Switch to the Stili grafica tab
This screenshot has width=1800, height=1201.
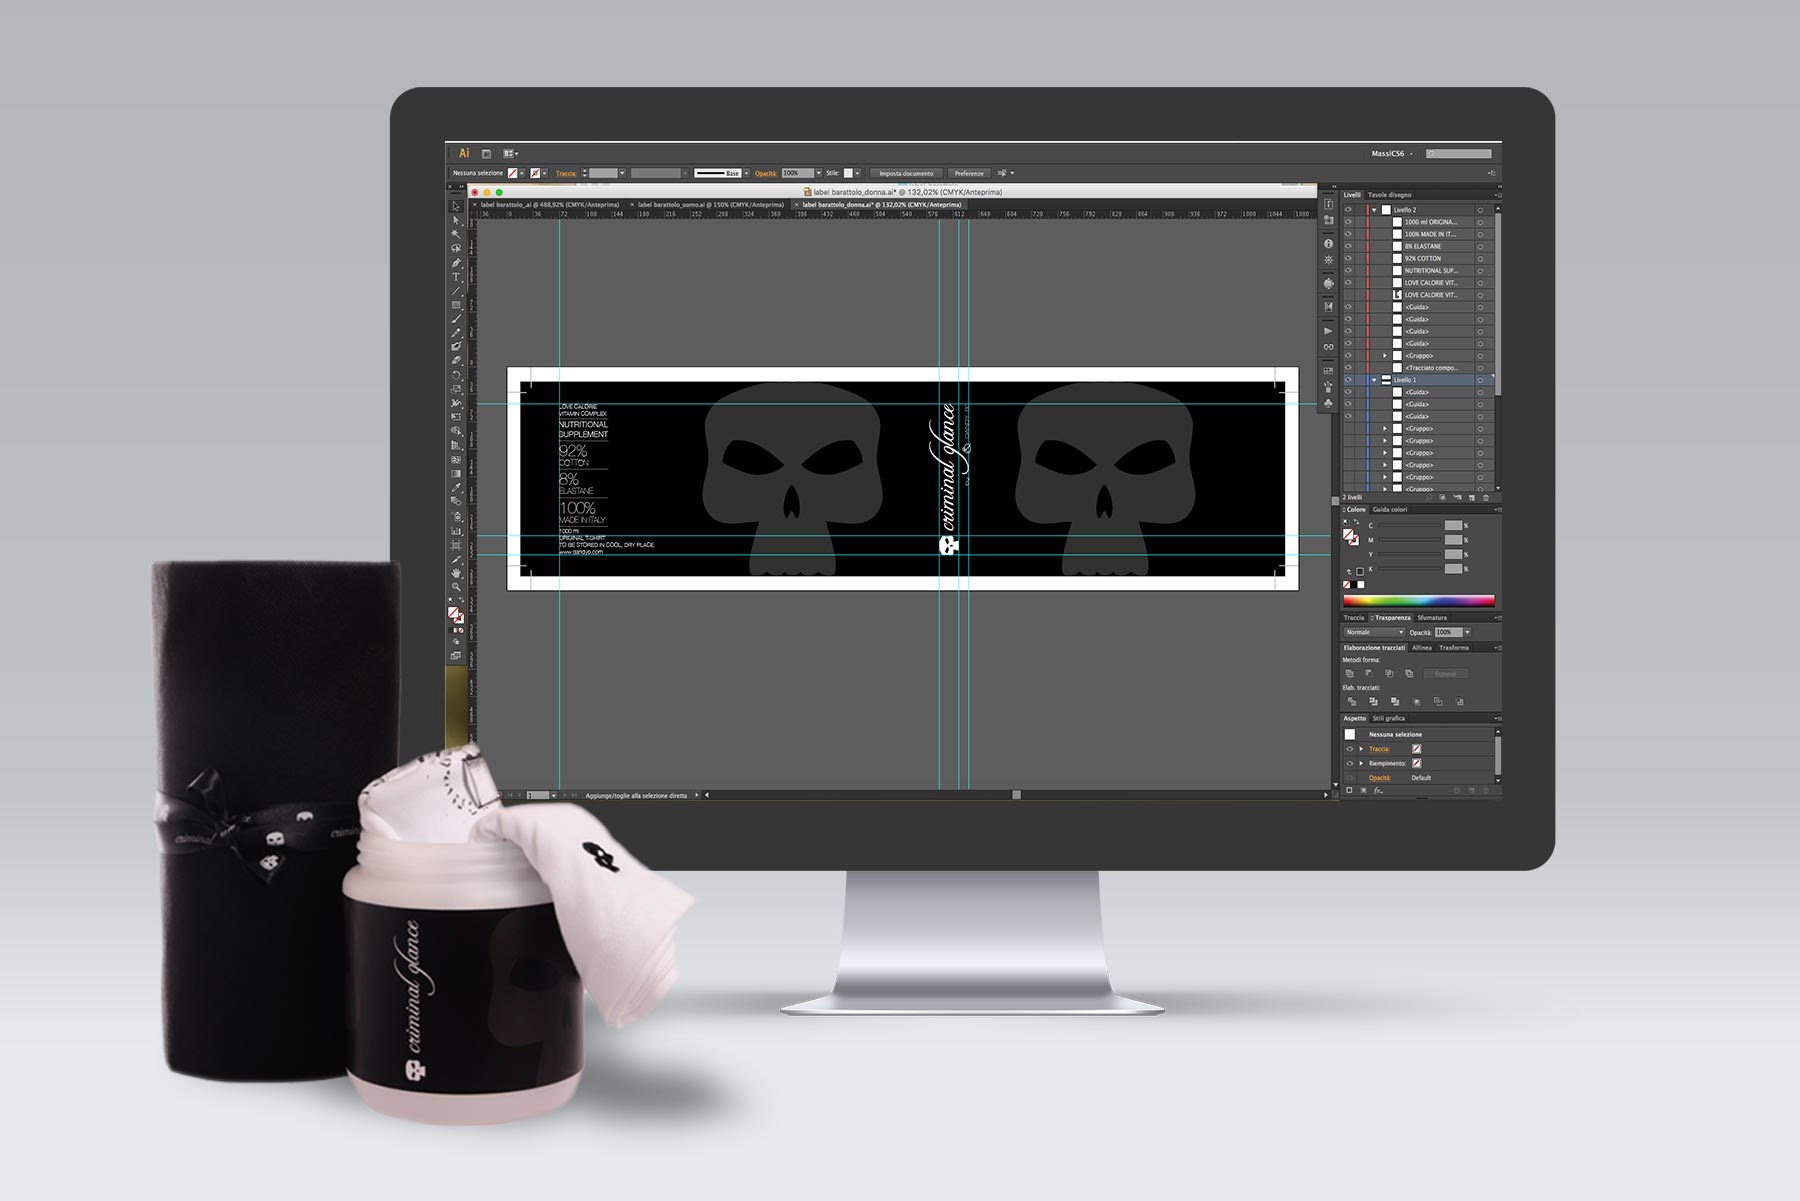pos(1389,719)
